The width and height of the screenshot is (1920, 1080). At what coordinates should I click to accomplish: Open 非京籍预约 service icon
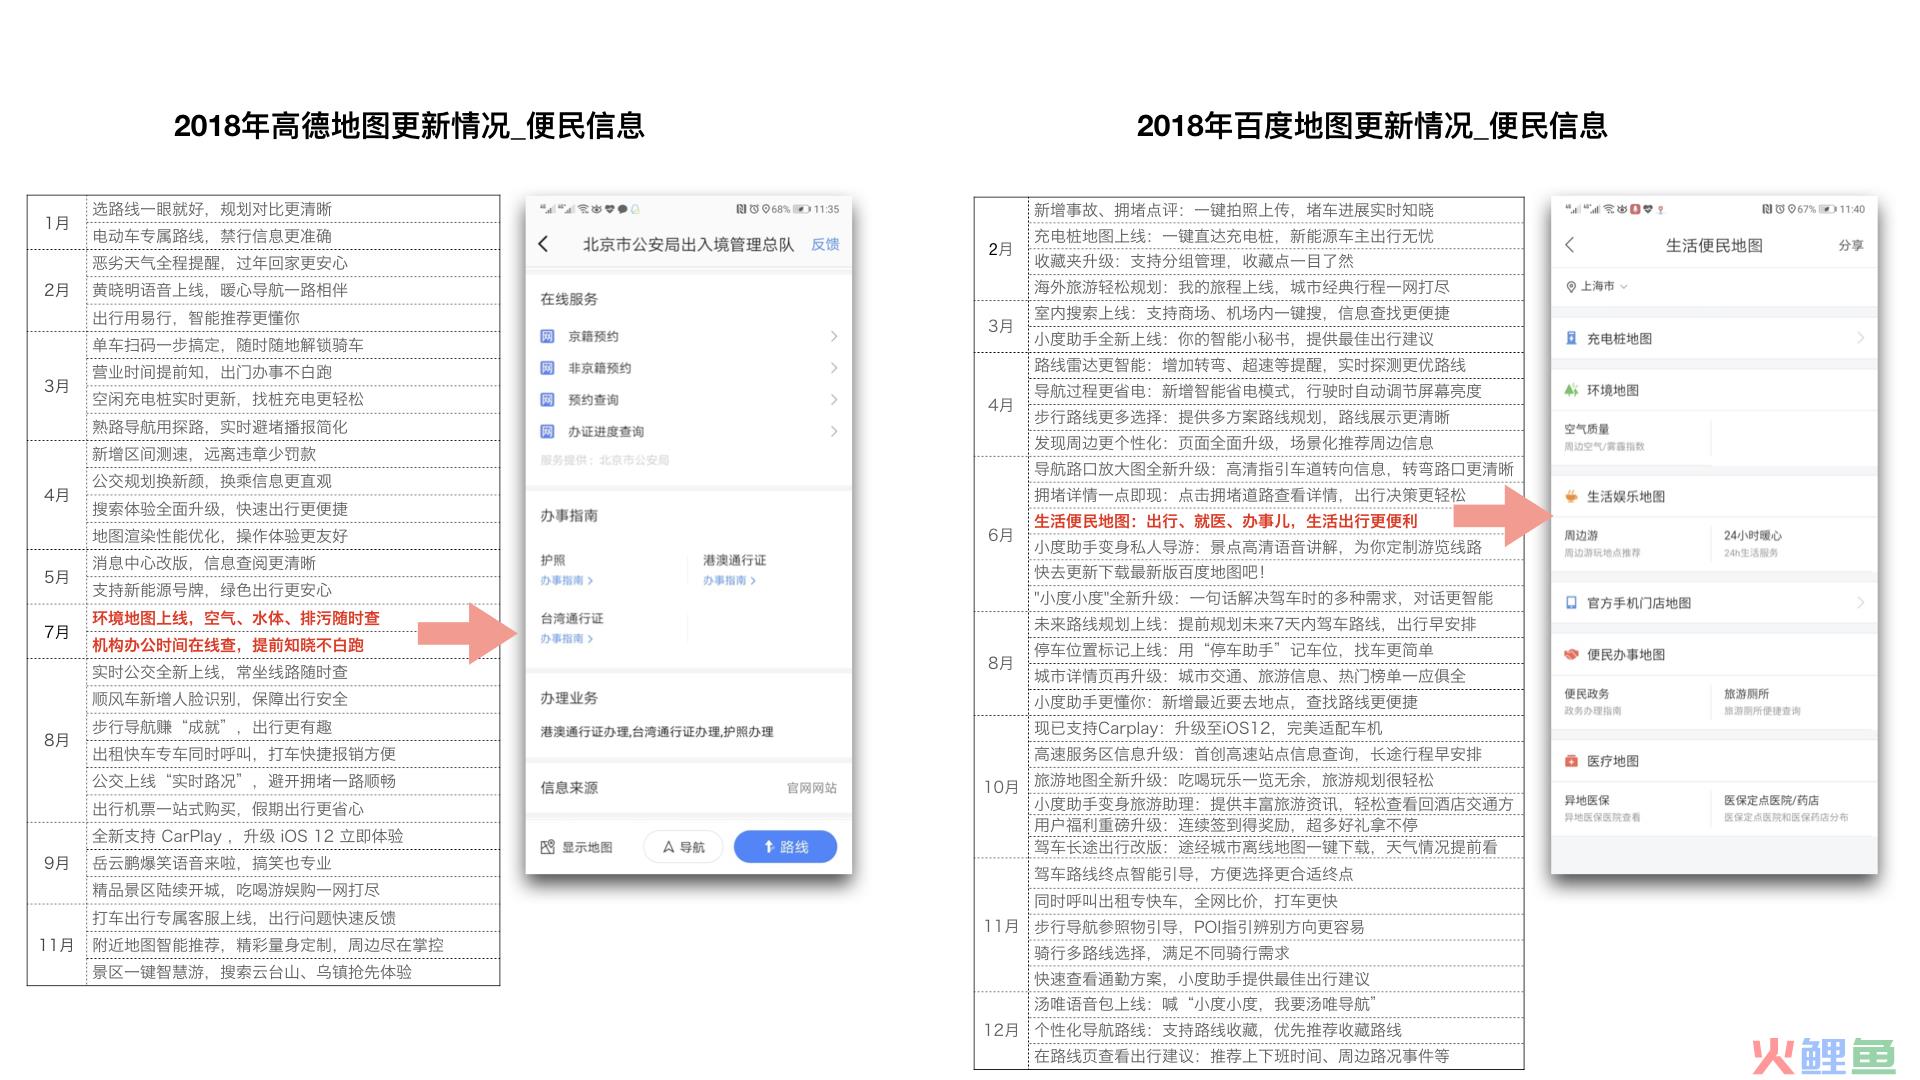(x=547, y=368)
